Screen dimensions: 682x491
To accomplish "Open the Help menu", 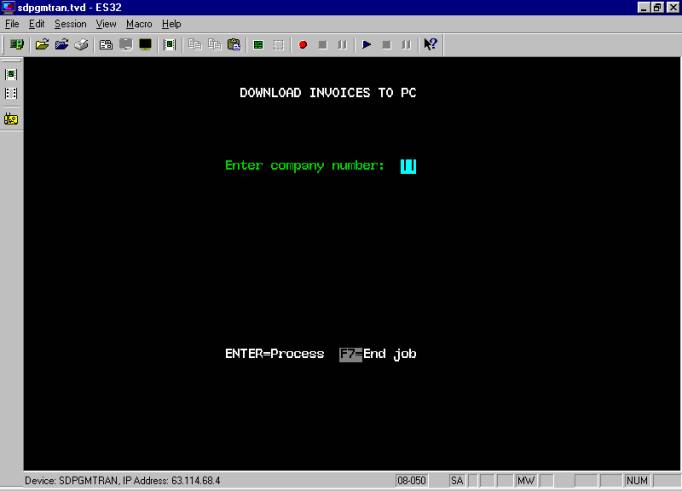I will 171,24.
